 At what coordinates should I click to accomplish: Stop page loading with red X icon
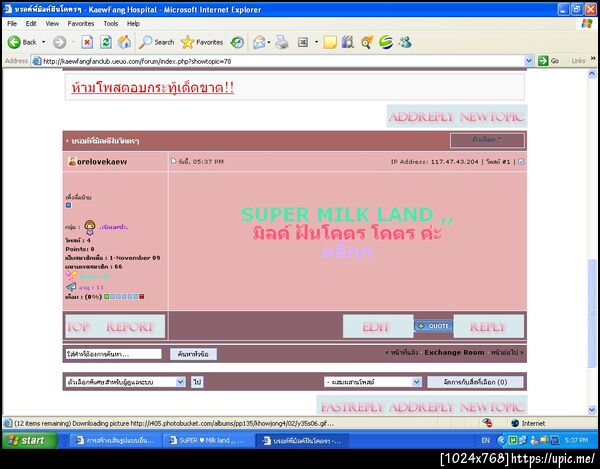pos(87,42)
